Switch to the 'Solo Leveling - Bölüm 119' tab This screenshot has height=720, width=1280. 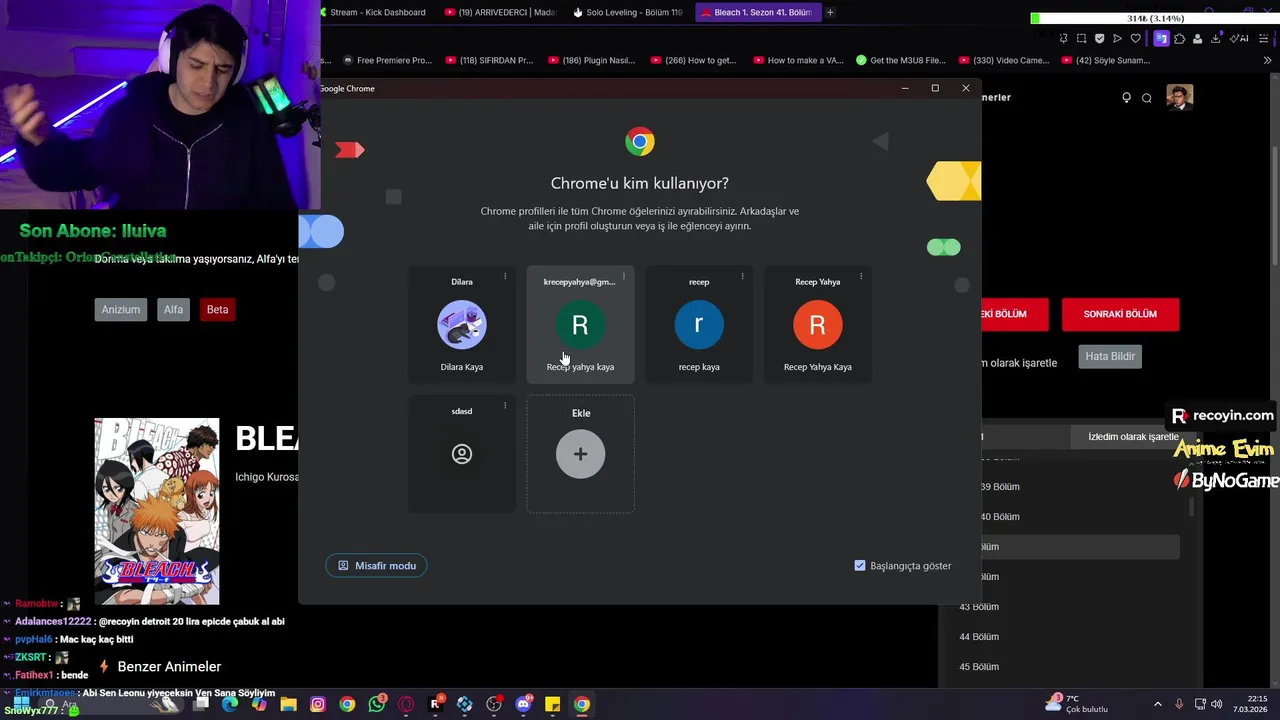point(628,12)
